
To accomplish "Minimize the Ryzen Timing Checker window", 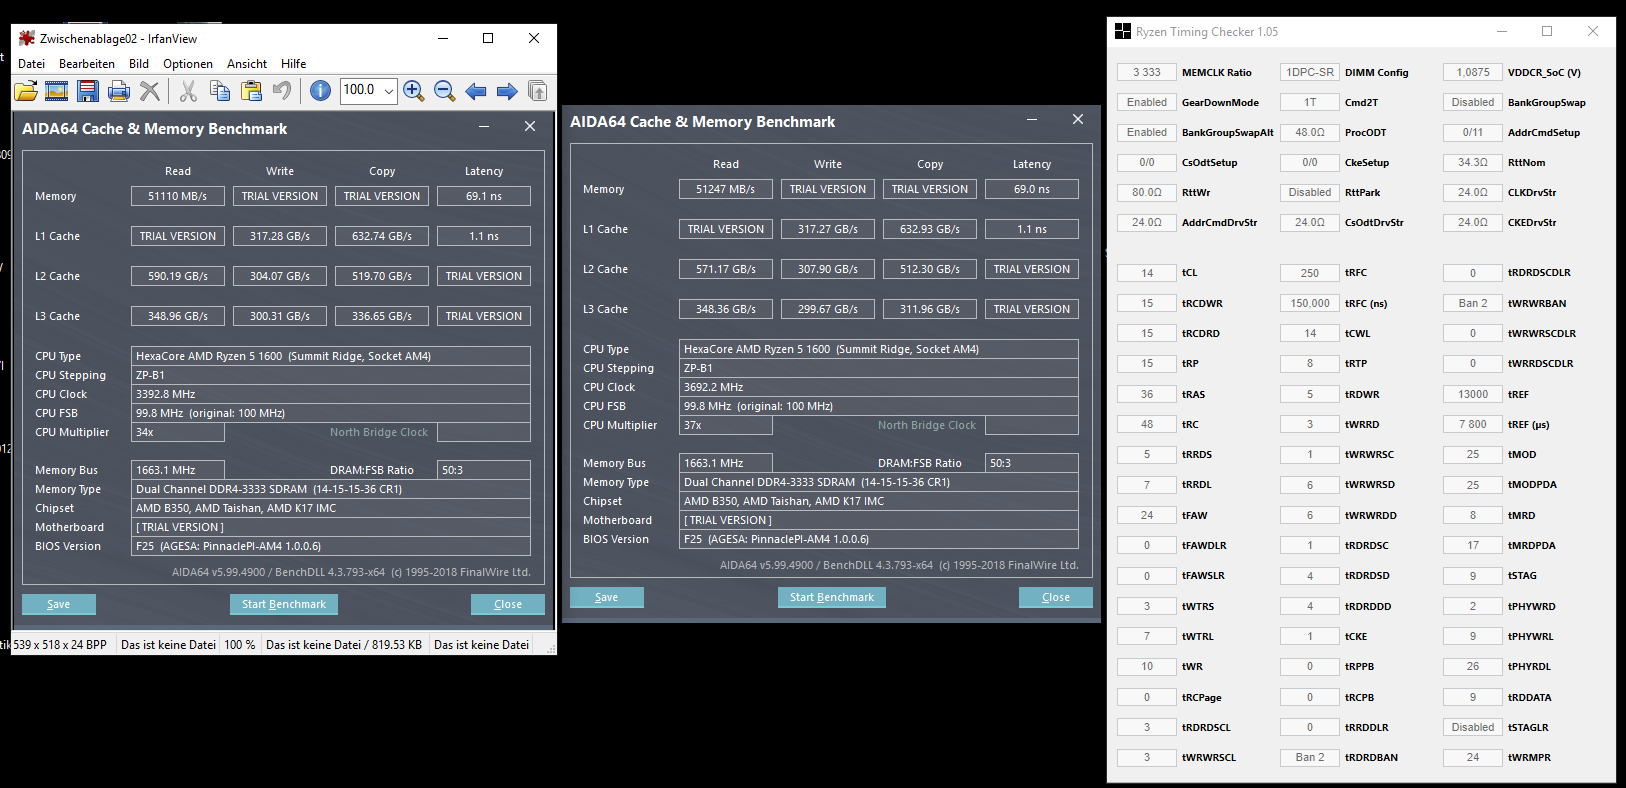I will (x=1501, y=31).
